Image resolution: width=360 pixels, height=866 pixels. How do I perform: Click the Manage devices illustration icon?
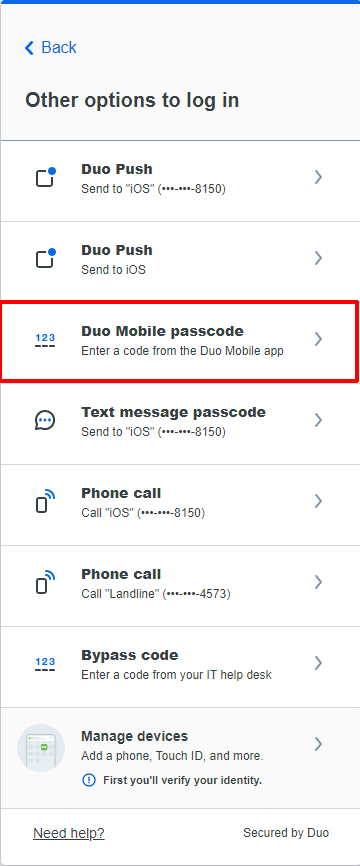pos(41,747)
